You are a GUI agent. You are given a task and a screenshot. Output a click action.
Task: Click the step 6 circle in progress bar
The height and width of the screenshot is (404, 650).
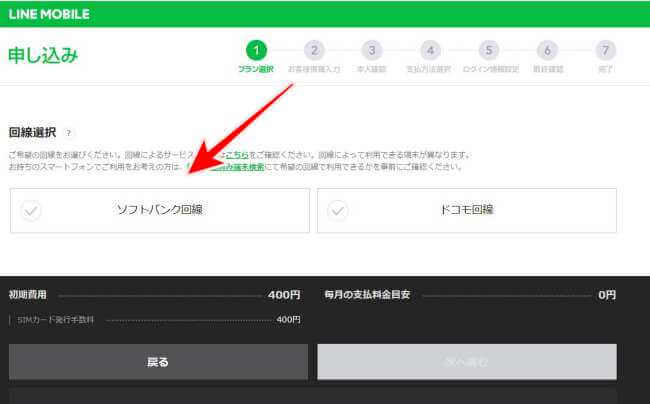pyautogui.click(x=547, y=51)
